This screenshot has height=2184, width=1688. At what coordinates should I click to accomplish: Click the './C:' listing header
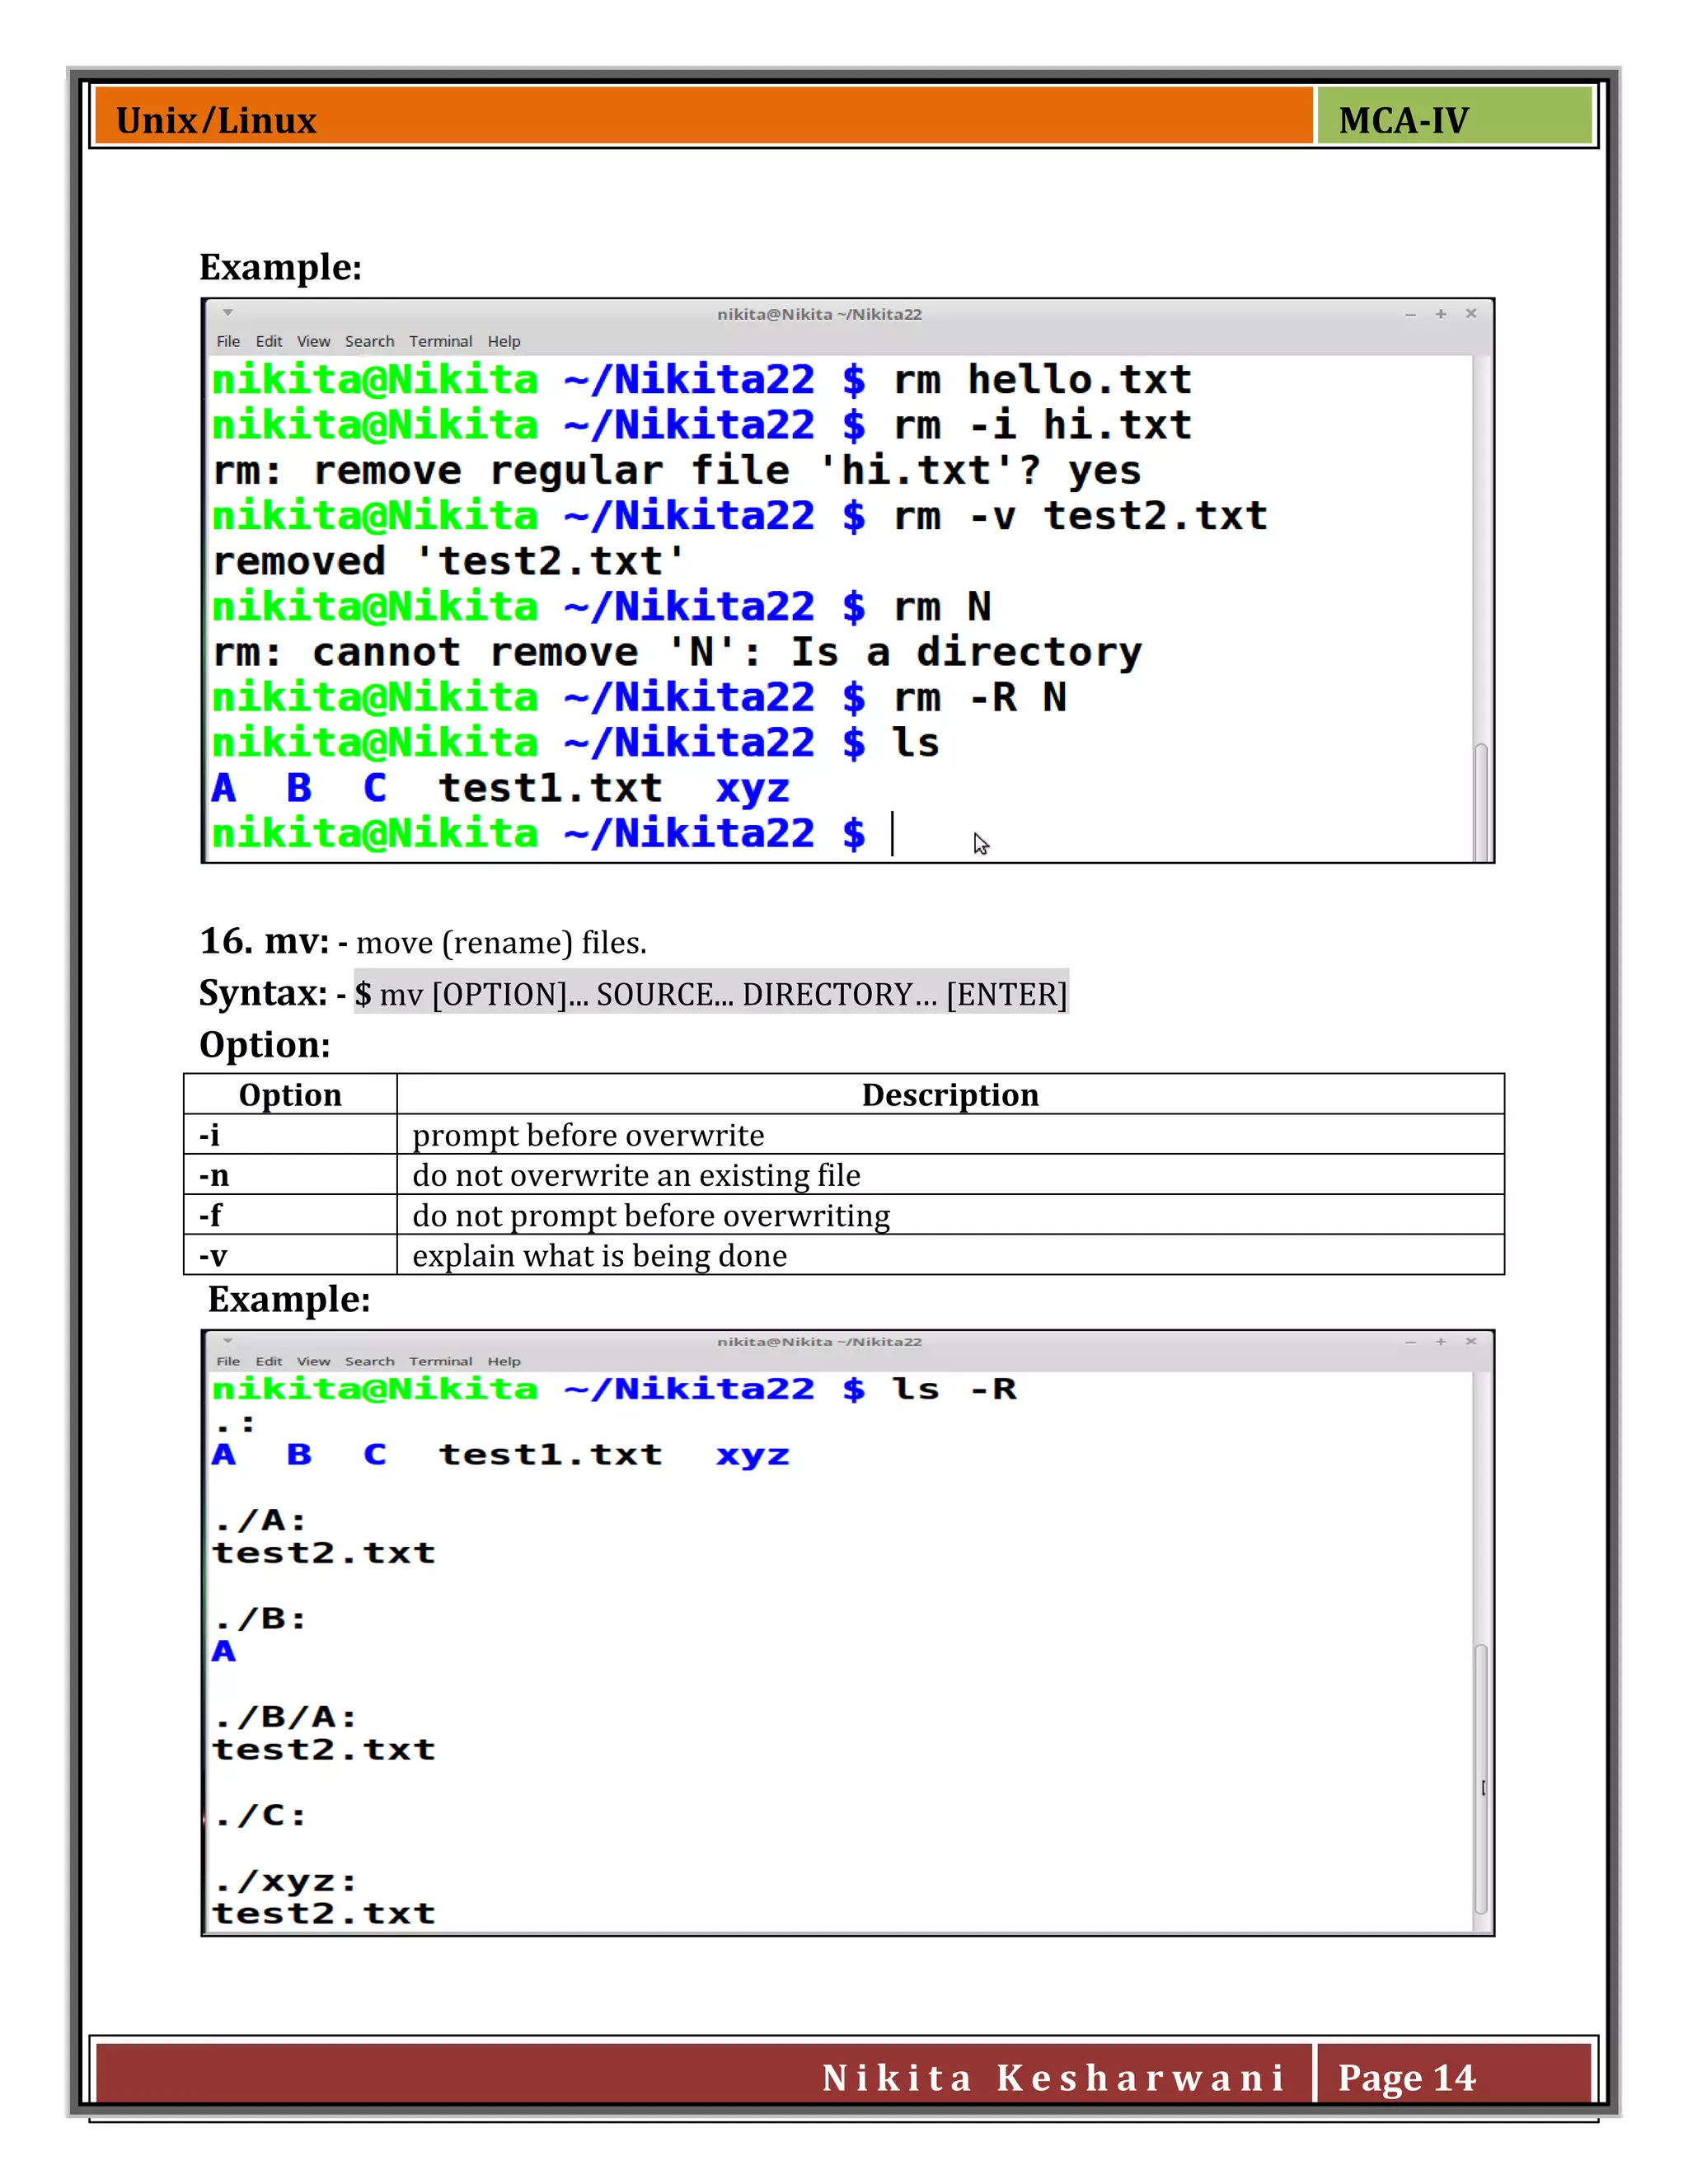click(260, 1815)
